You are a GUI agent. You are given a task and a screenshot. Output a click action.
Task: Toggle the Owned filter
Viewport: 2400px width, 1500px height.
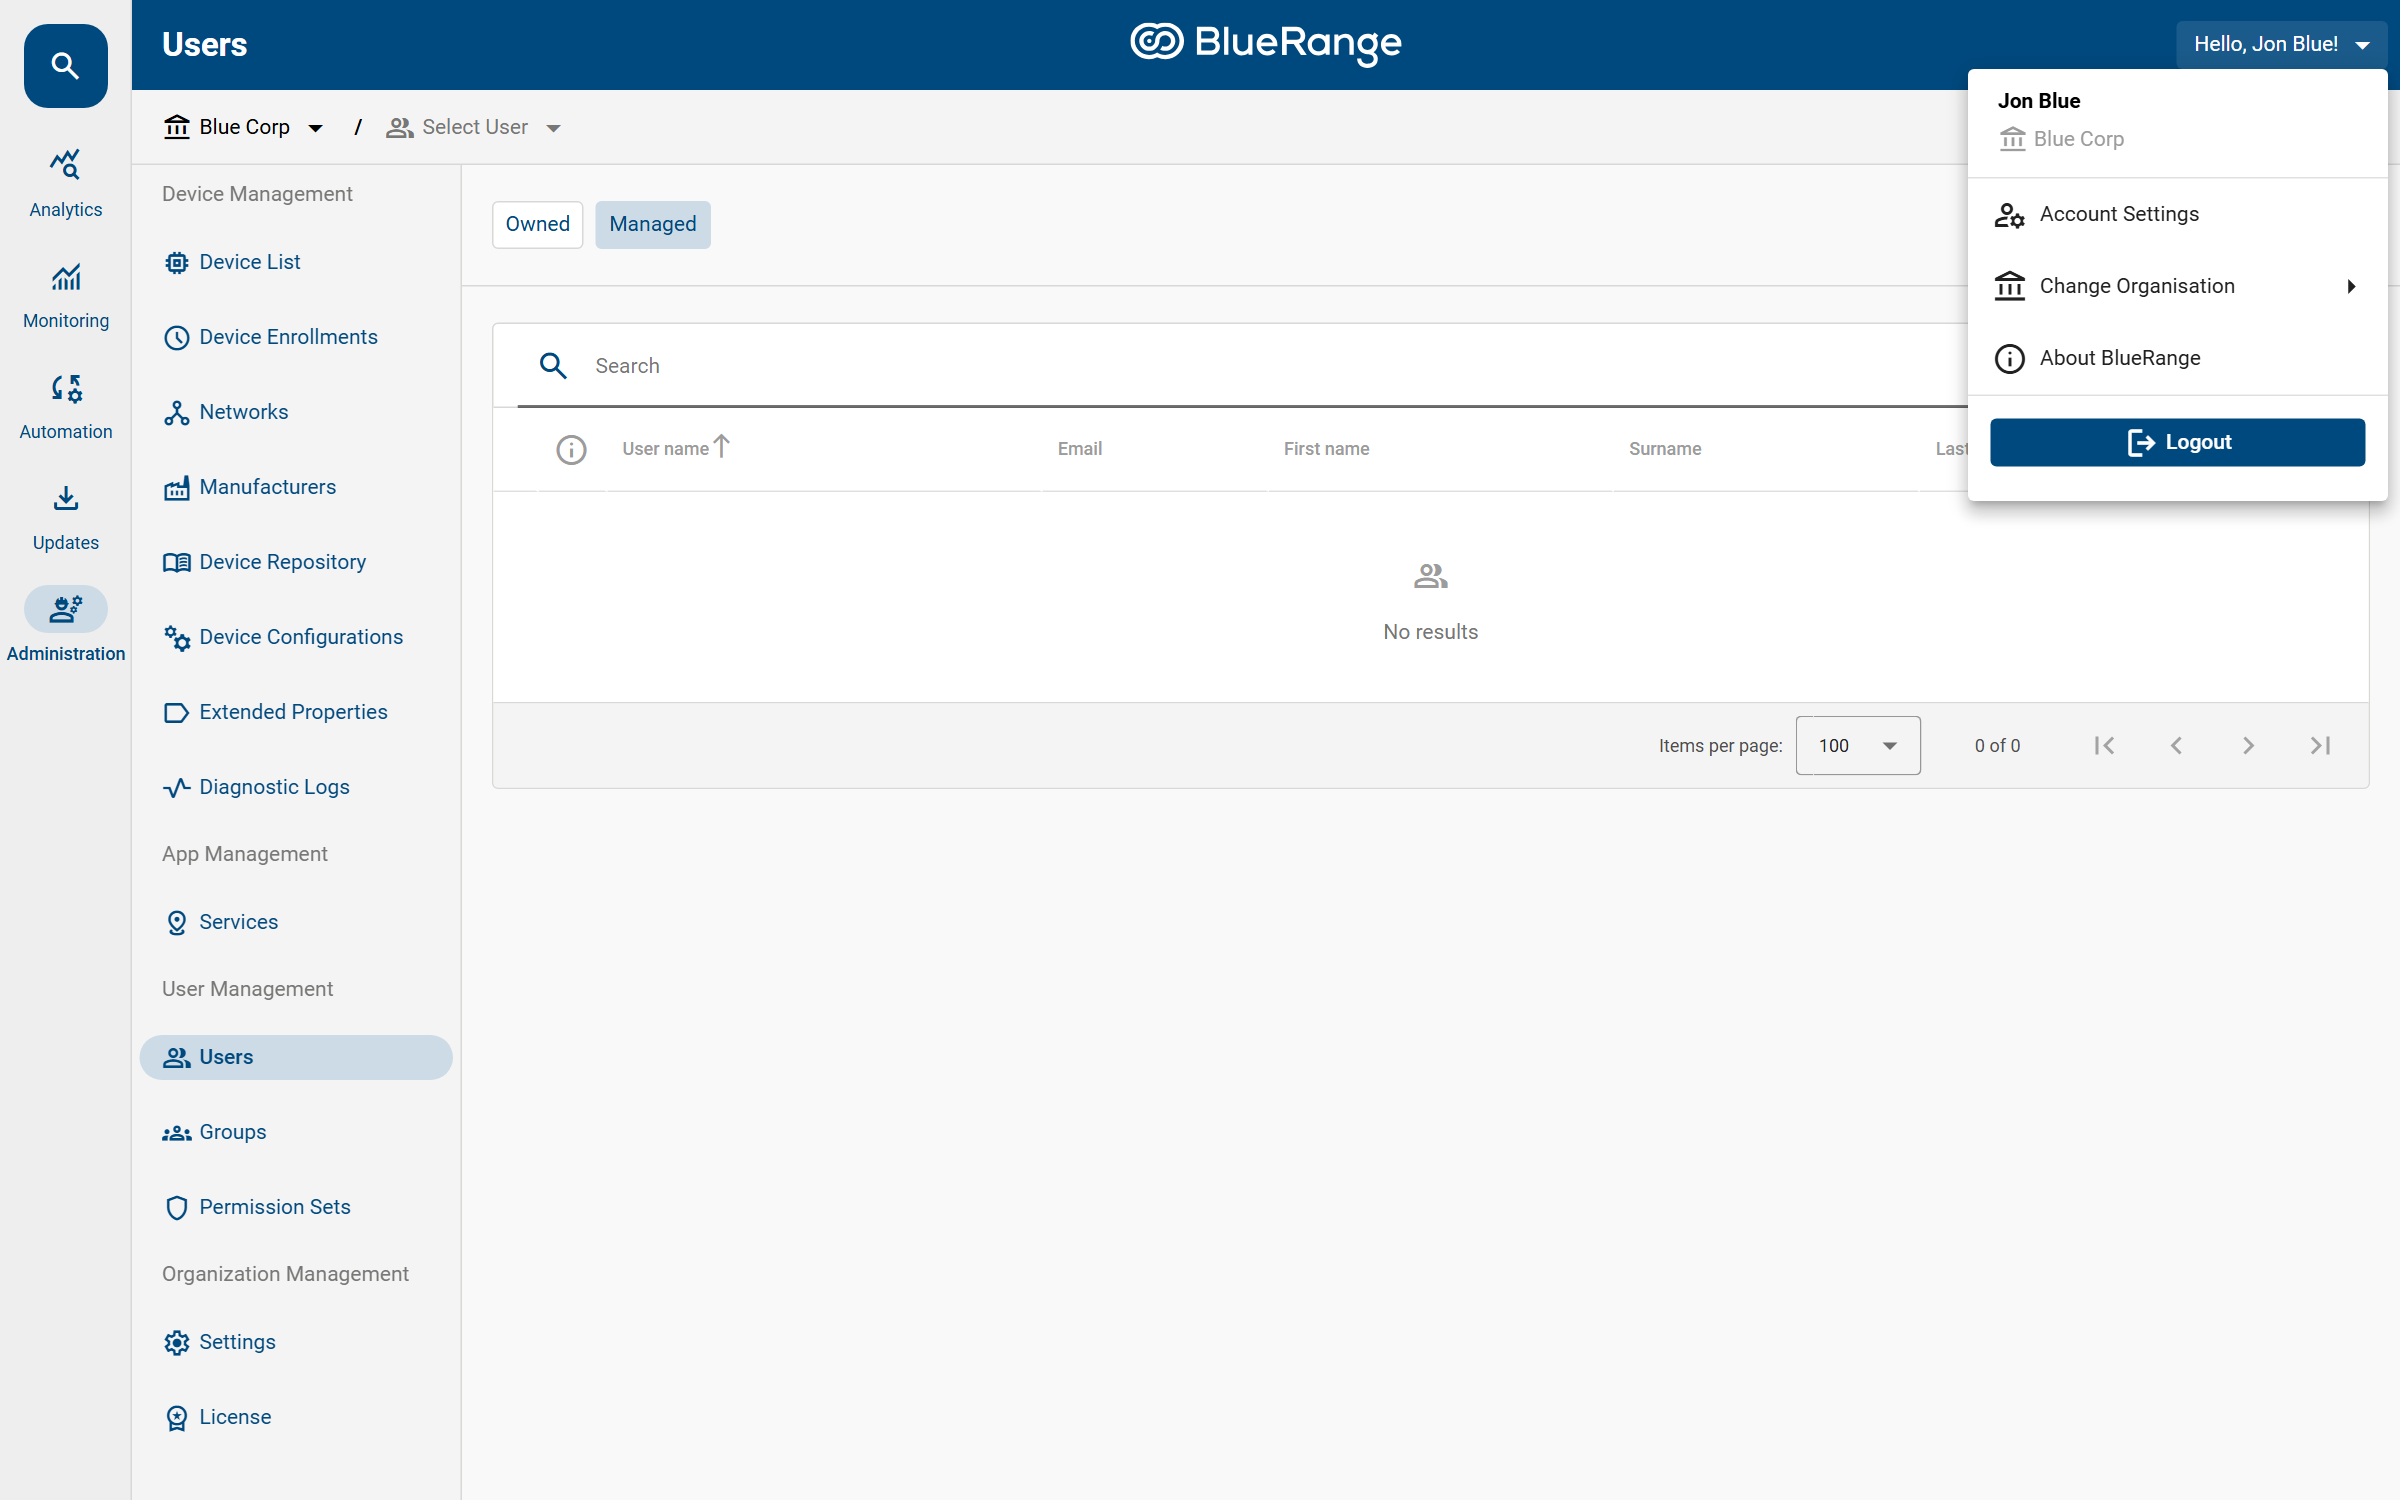(x=538, y=225)
